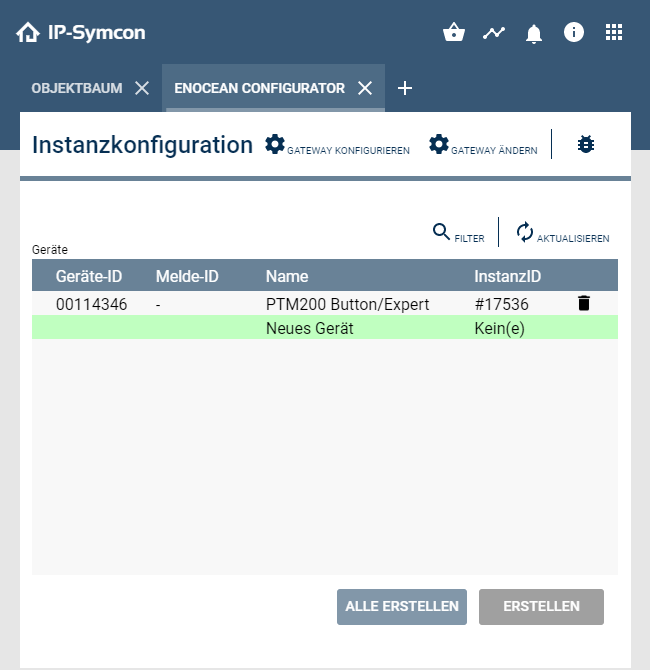Close the EnOcean Configurator tab
Screen dimensions: 650x670
pyautogui.click(x=365, y=88)
